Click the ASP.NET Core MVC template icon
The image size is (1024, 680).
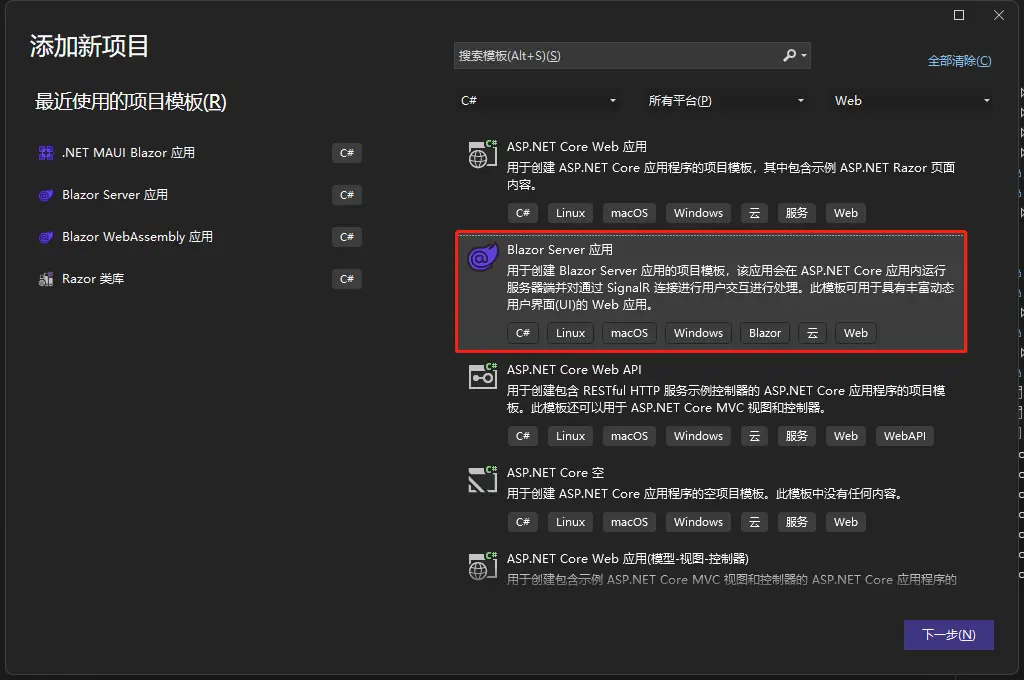tap(483, 565)
